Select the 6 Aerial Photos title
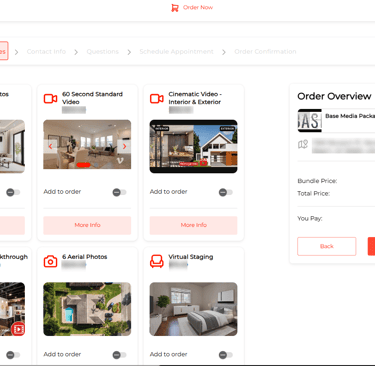This screenshot has height=366, width=375. point(85,257)
